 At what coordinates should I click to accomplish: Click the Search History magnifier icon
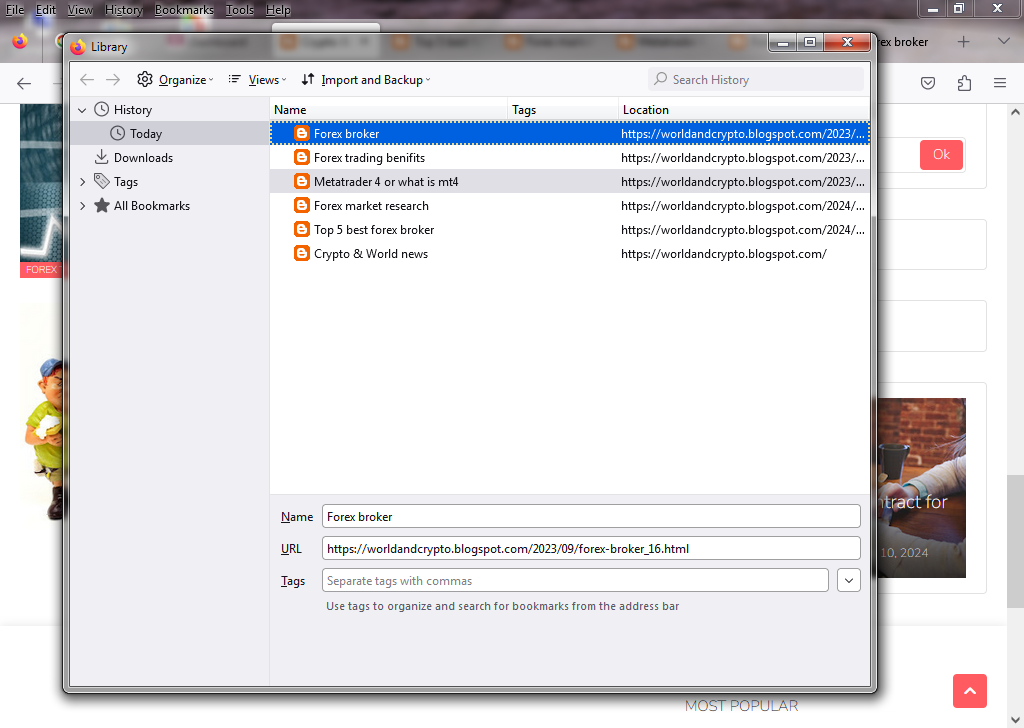(x=661, y=79)
